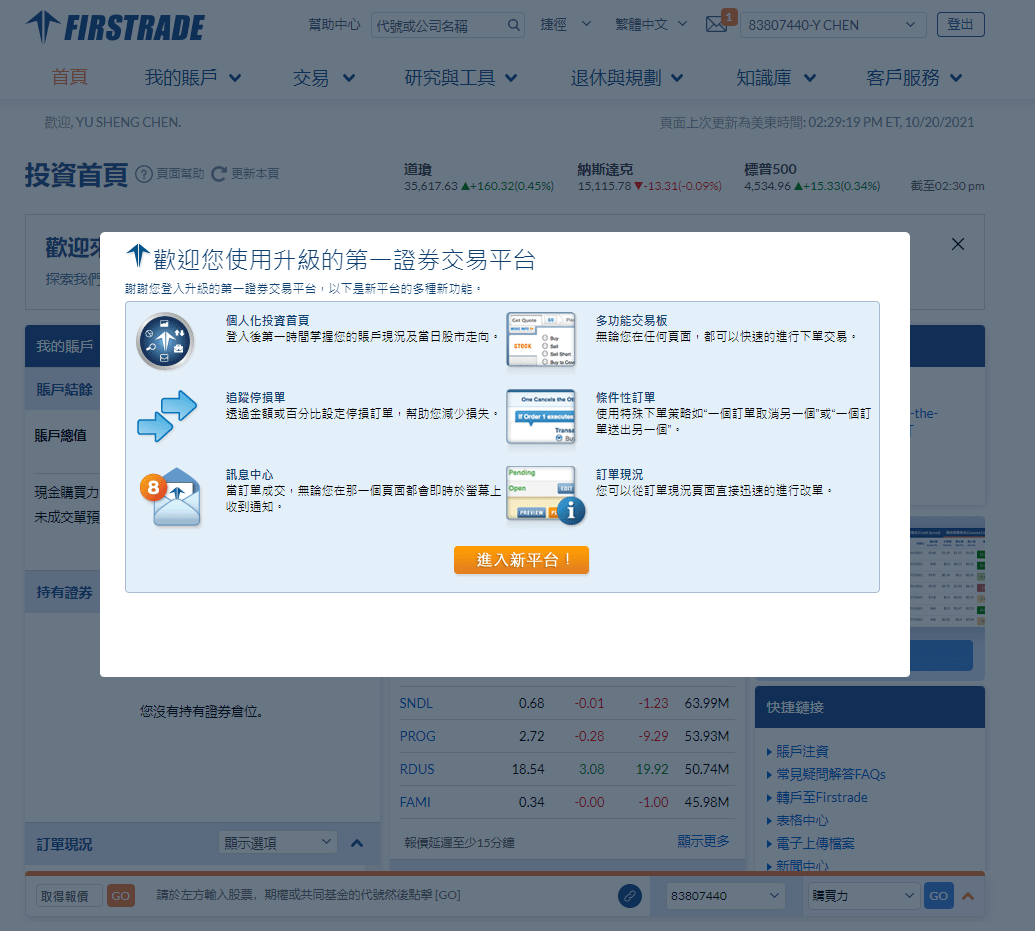Open the language dropdown 繁體中文

pos(651,24)
